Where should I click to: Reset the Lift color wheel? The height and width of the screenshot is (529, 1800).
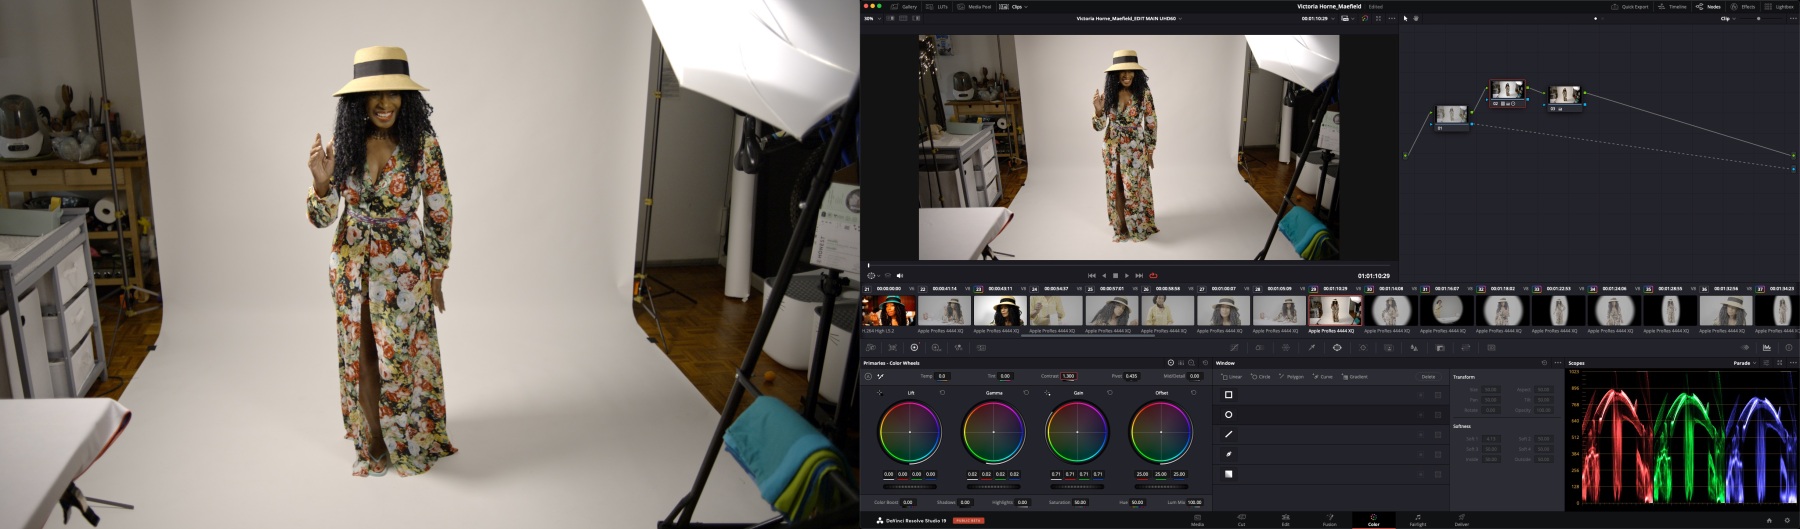click(x=942, y=393)
